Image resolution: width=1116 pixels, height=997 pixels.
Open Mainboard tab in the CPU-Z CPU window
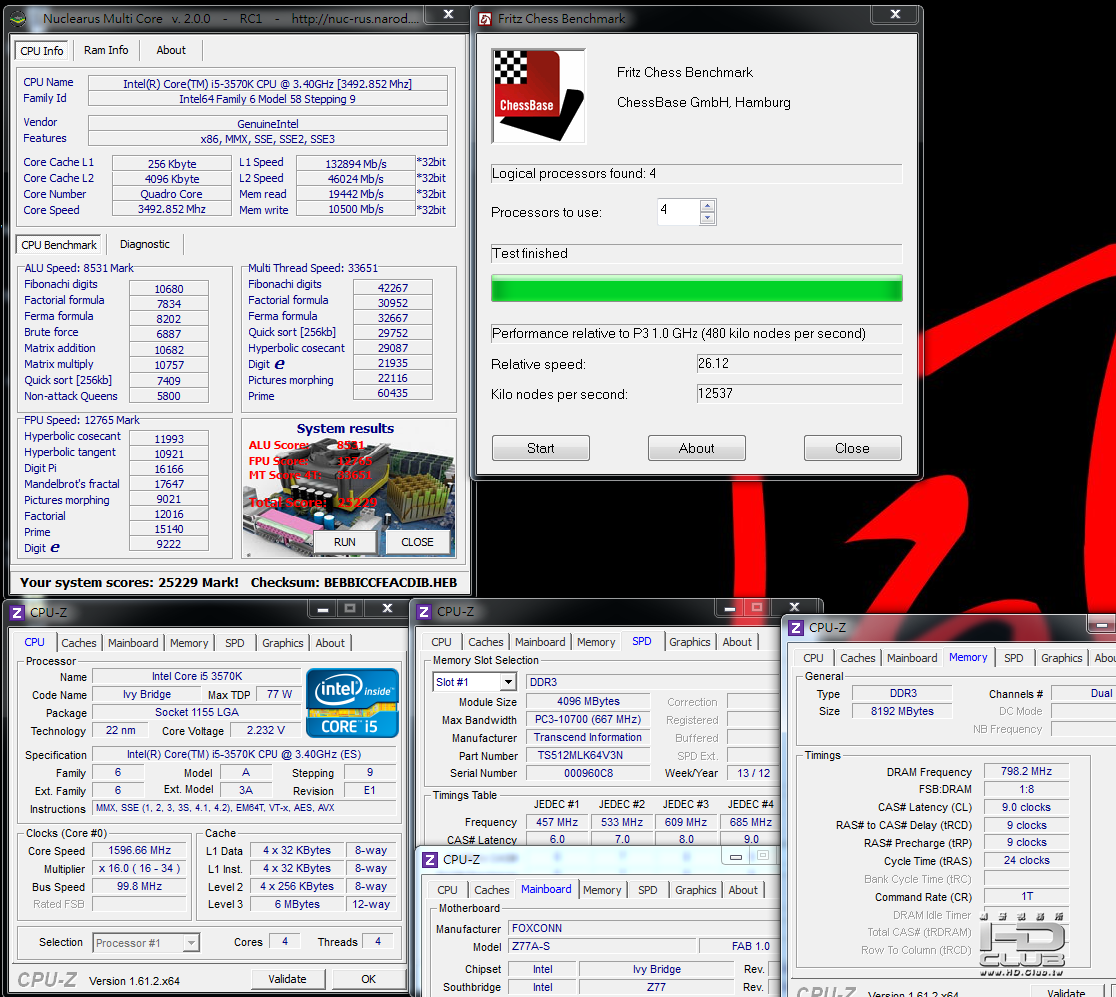[133, 643]
